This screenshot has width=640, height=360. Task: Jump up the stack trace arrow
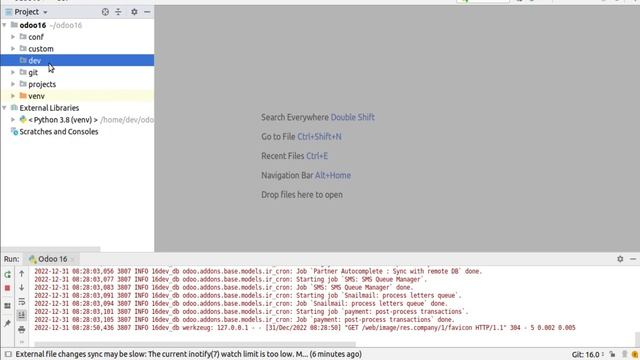point(22,274)
